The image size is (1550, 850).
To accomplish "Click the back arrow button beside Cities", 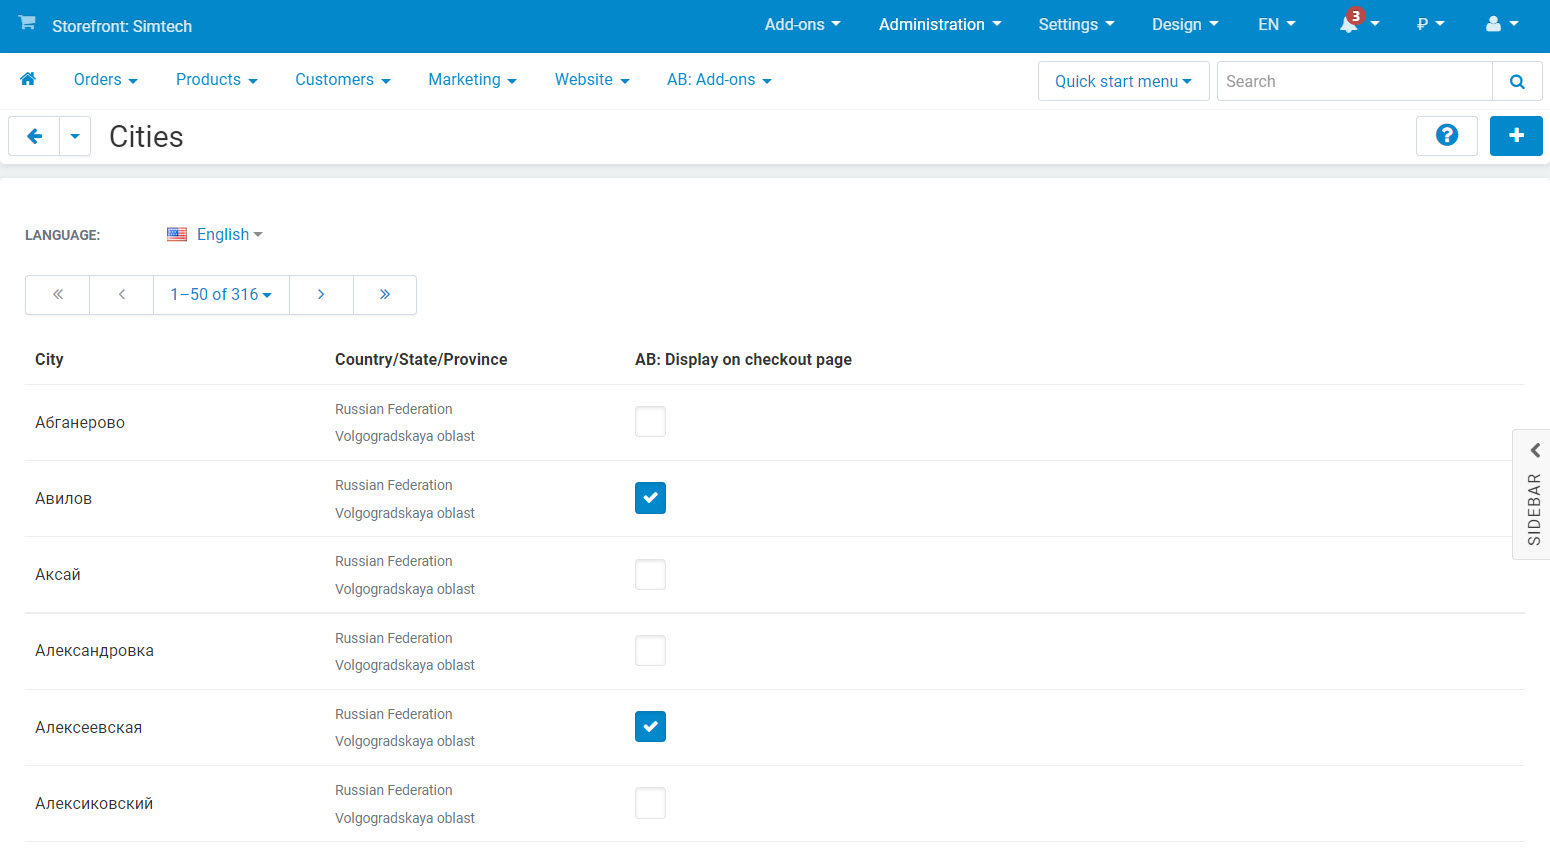I will (x=34, y=136).
